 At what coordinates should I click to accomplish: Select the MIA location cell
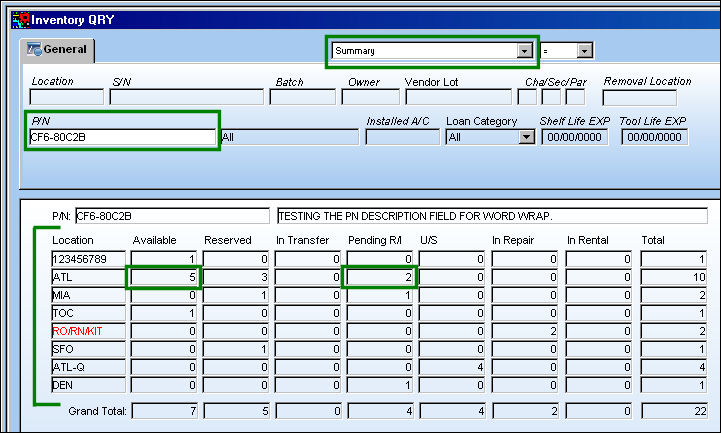89,295
